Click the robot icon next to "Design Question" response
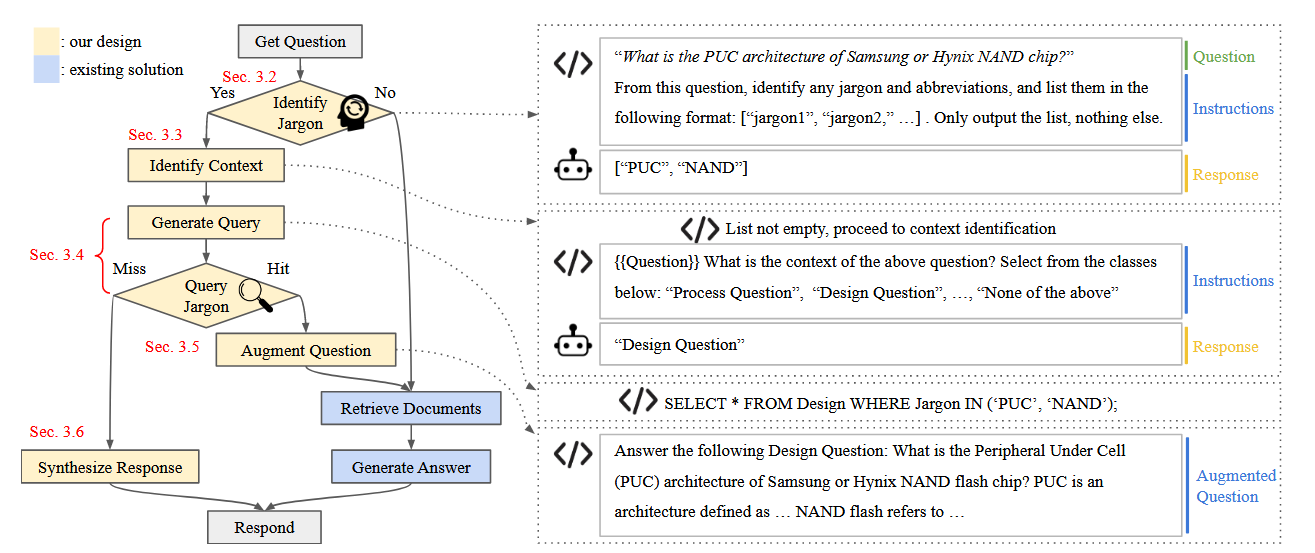The image size is (1315, 553). [x=572, y=343]
